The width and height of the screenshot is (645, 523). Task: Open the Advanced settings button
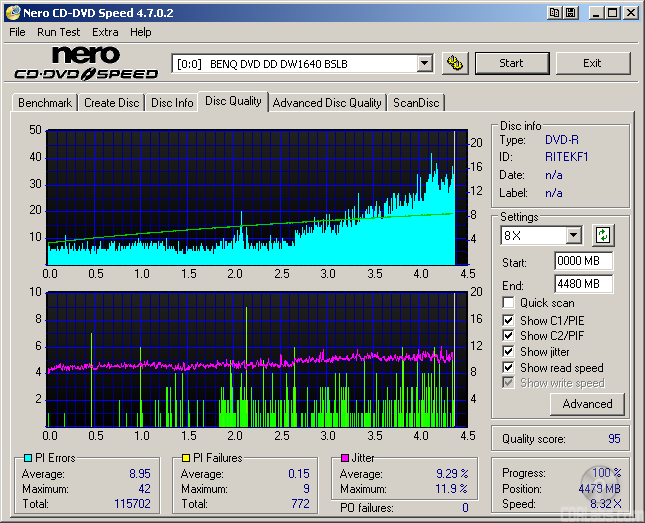click(587, 404)
